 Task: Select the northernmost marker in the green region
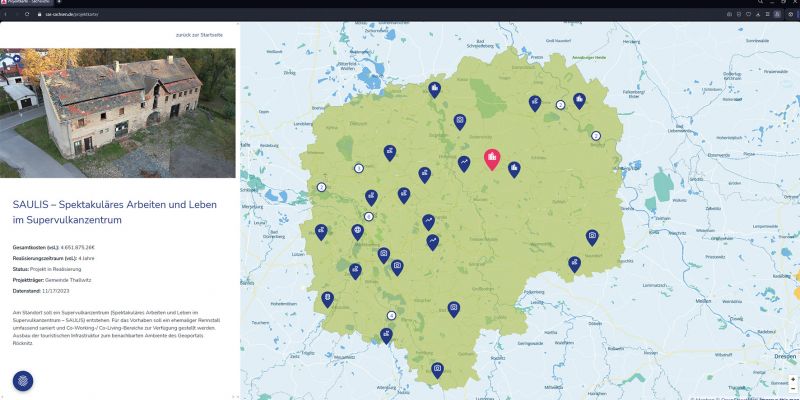click(435, 89)
